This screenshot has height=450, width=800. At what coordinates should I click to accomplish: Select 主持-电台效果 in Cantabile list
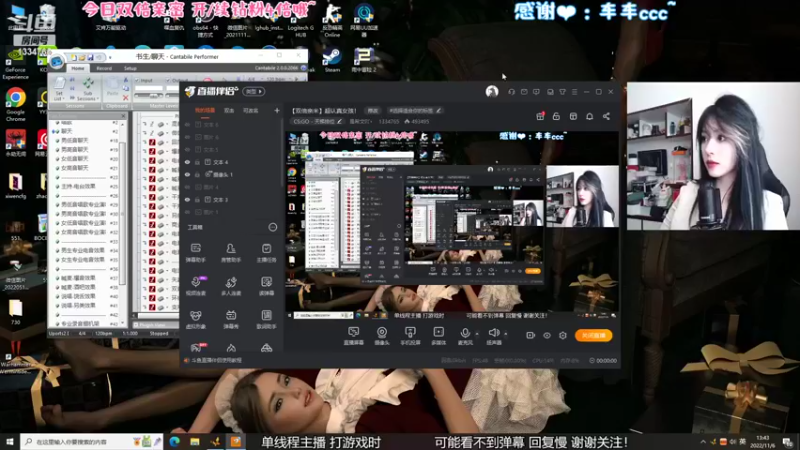click(x=78, y=186)
